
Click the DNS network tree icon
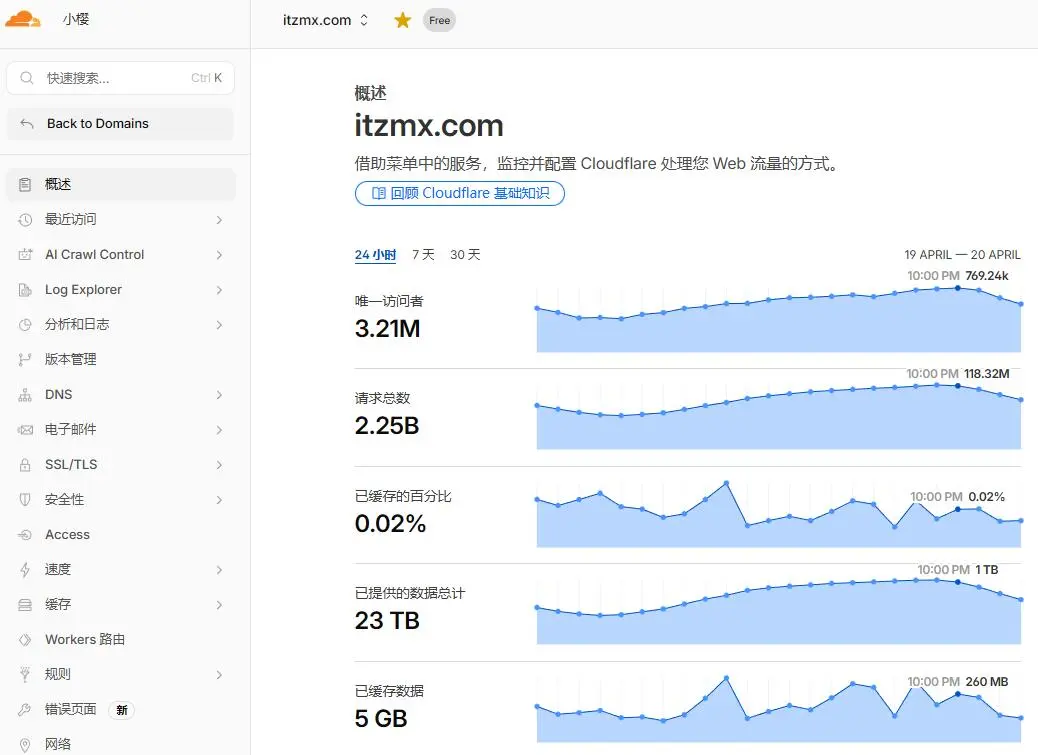coord(24,395)
